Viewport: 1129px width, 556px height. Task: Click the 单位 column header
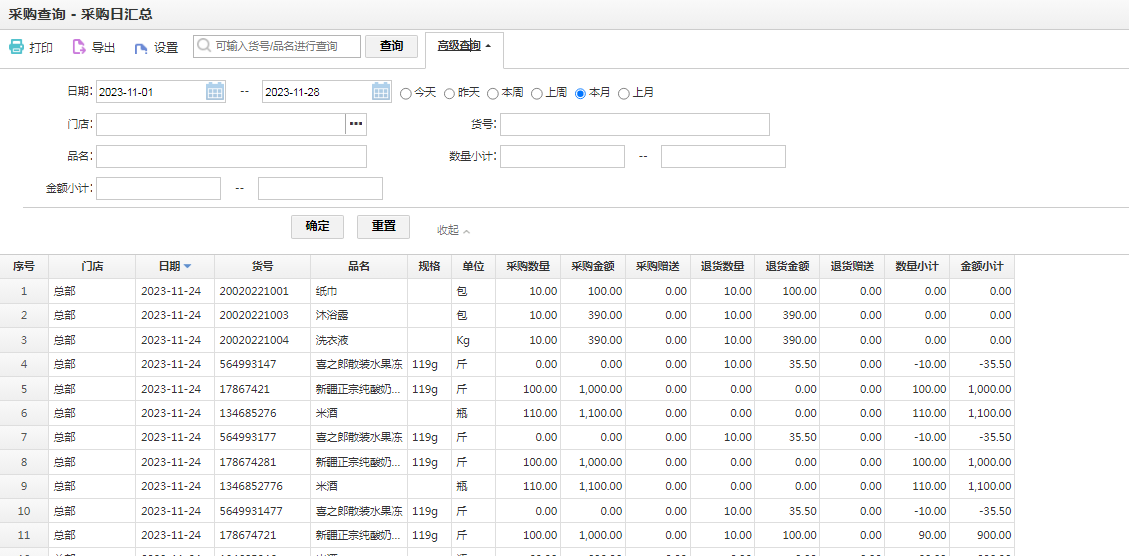(474, 266)
